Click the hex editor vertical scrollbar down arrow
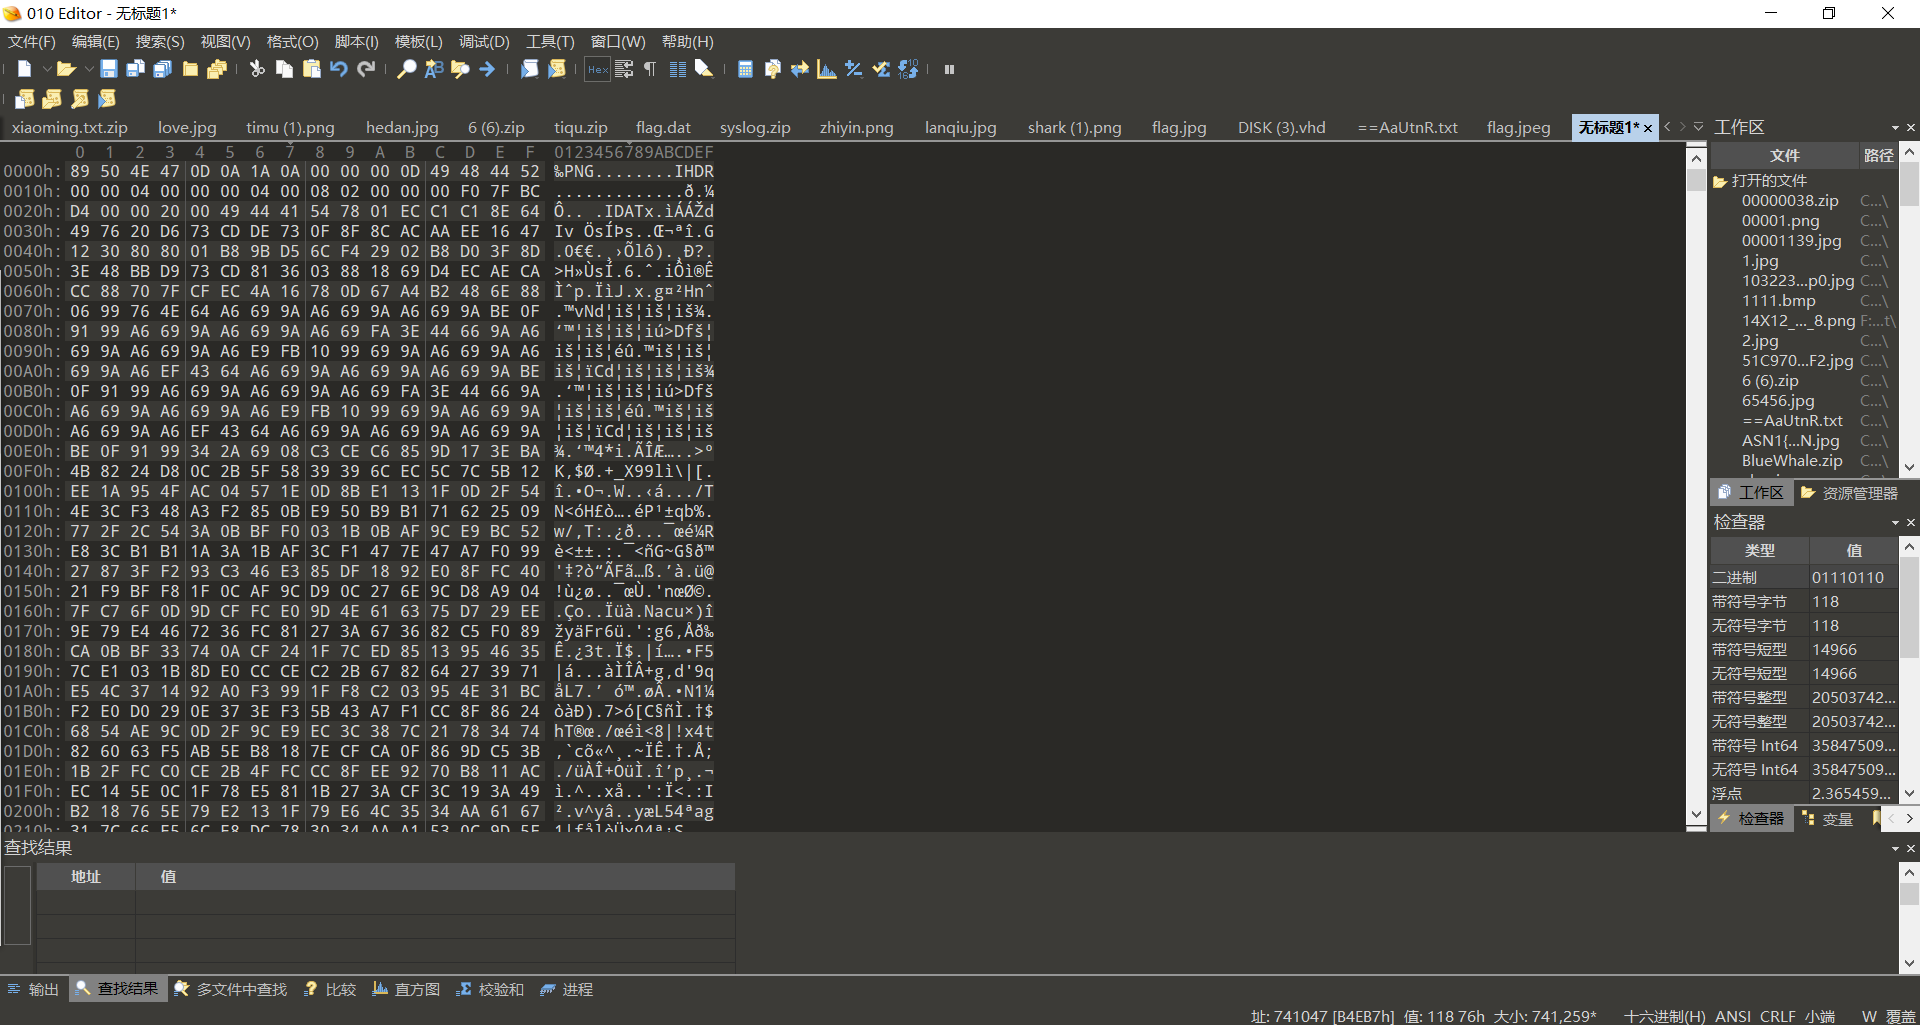The image size is (1920, 1025). [1696, 816]
